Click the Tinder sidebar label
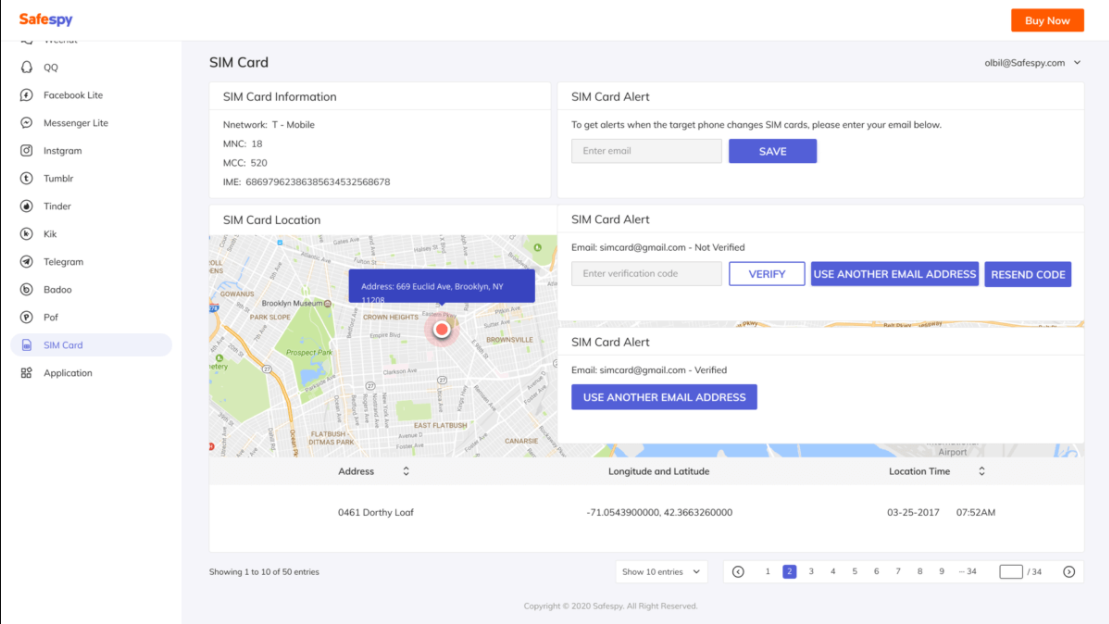This screenshot has width=1109, height=624. 57,207
